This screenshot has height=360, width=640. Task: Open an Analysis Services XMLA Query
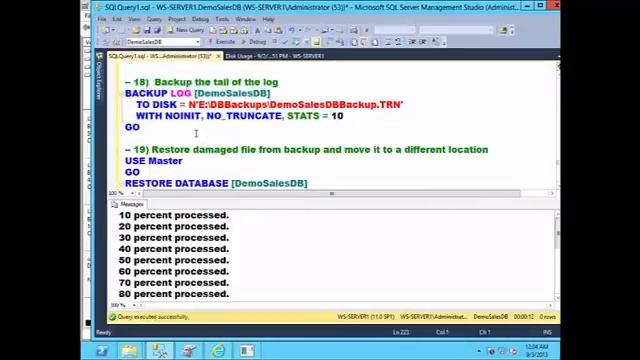pyautogui.click(x=244, y=30)
